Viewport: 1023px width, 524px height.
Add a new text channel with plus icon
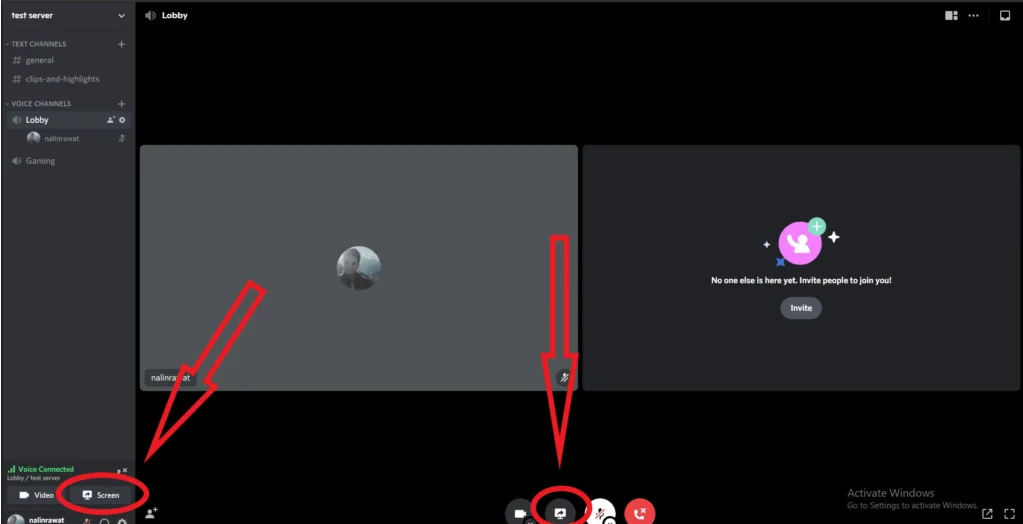click(121, 44)
